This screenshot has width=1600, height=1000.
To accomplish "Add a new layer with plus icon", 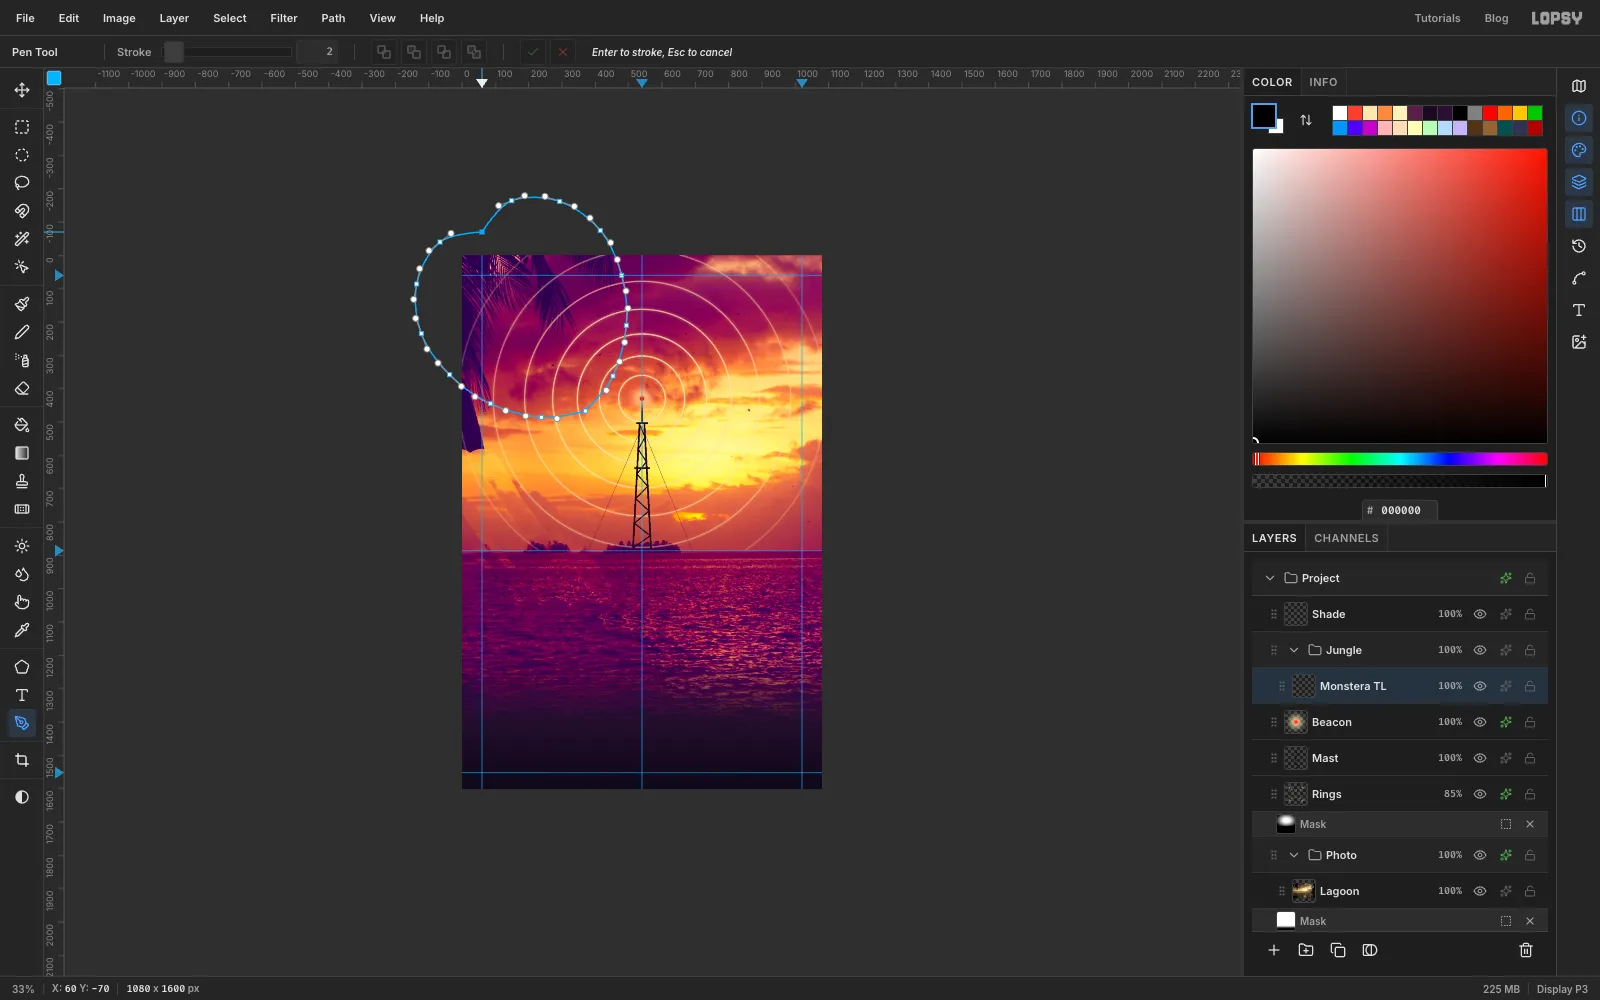I will click(x=1274, y=950).
